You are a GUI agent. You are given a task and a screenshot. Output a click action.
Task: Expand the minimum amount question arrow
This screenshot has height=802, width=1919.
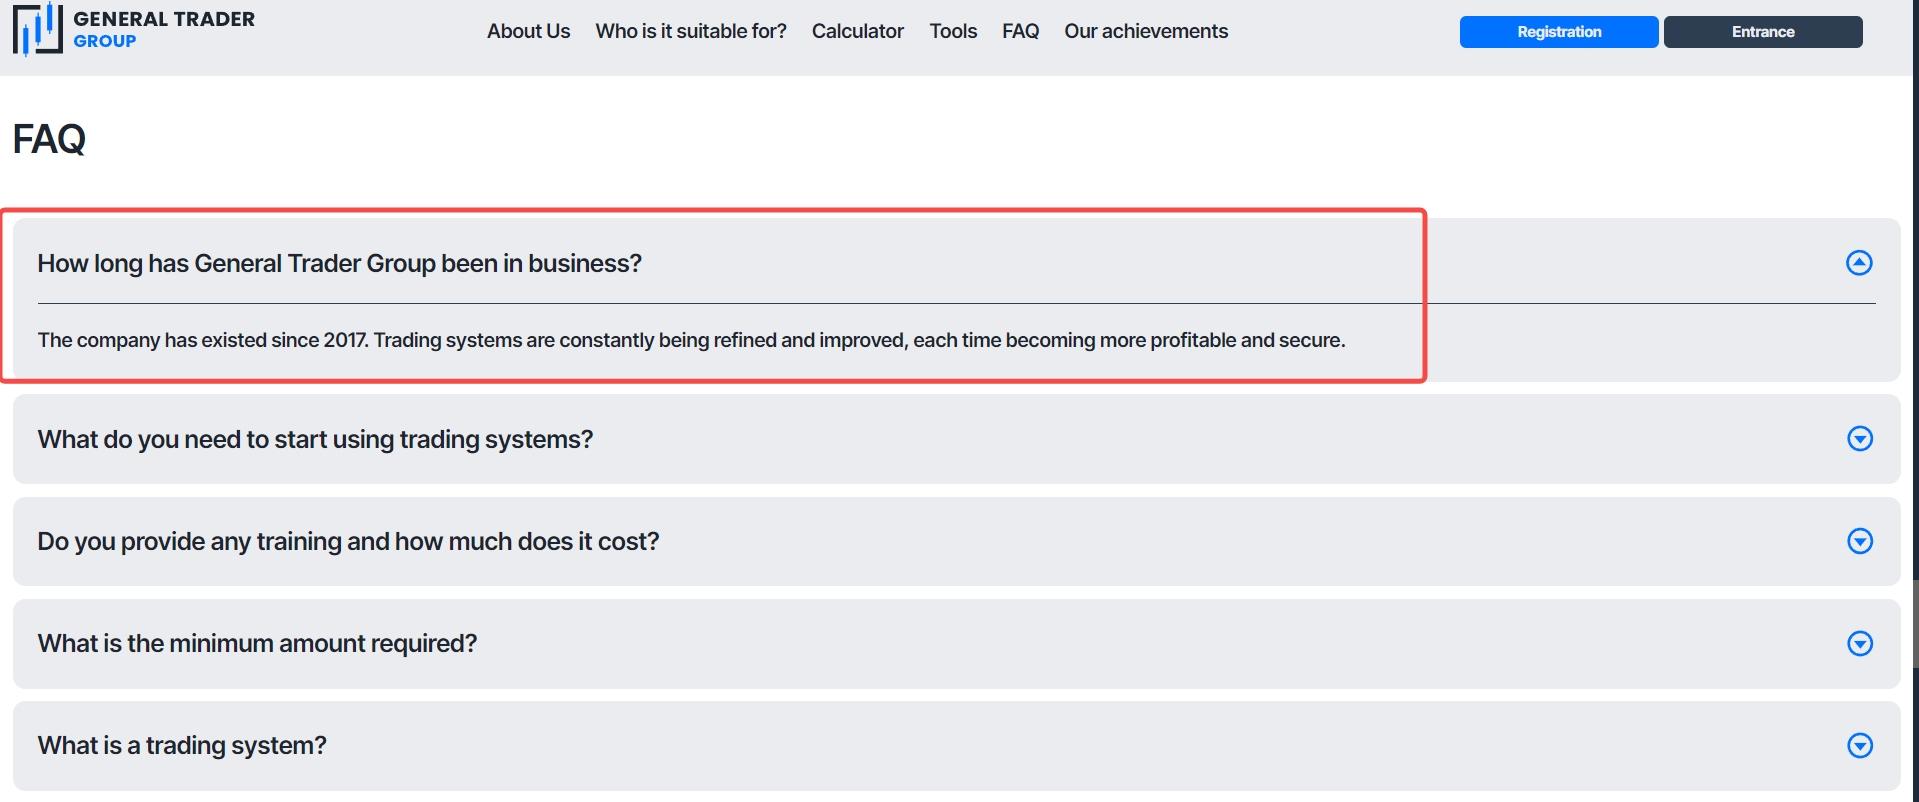[x=1860, y=643]
